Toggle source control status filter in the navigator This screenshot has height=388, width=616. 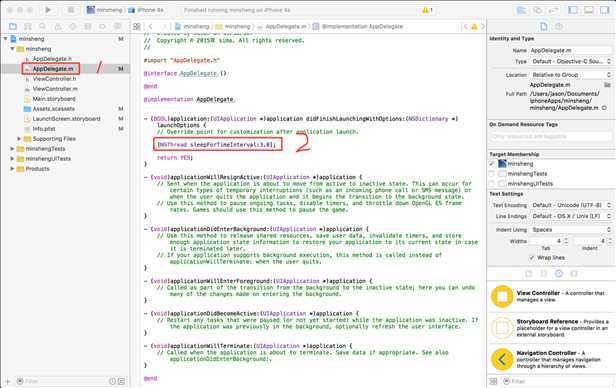(121, 381)
